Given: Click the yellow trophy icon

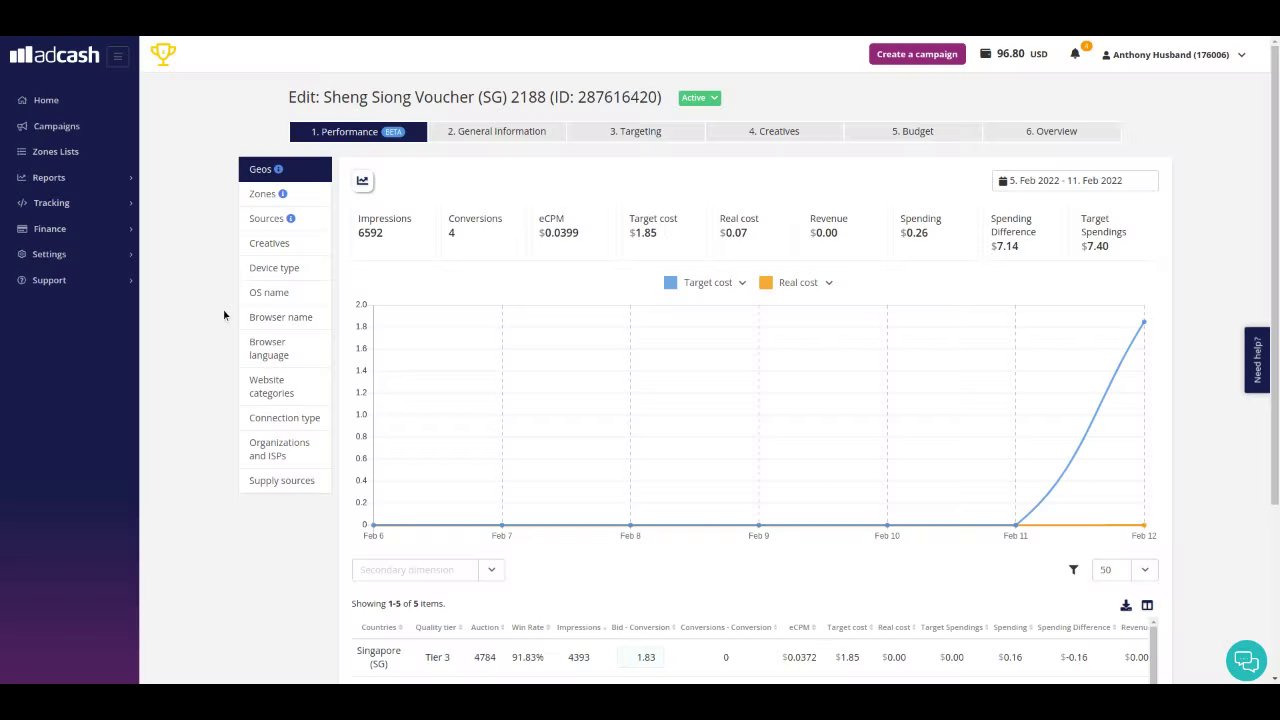Looking at the screenshot, I should 163,54.
